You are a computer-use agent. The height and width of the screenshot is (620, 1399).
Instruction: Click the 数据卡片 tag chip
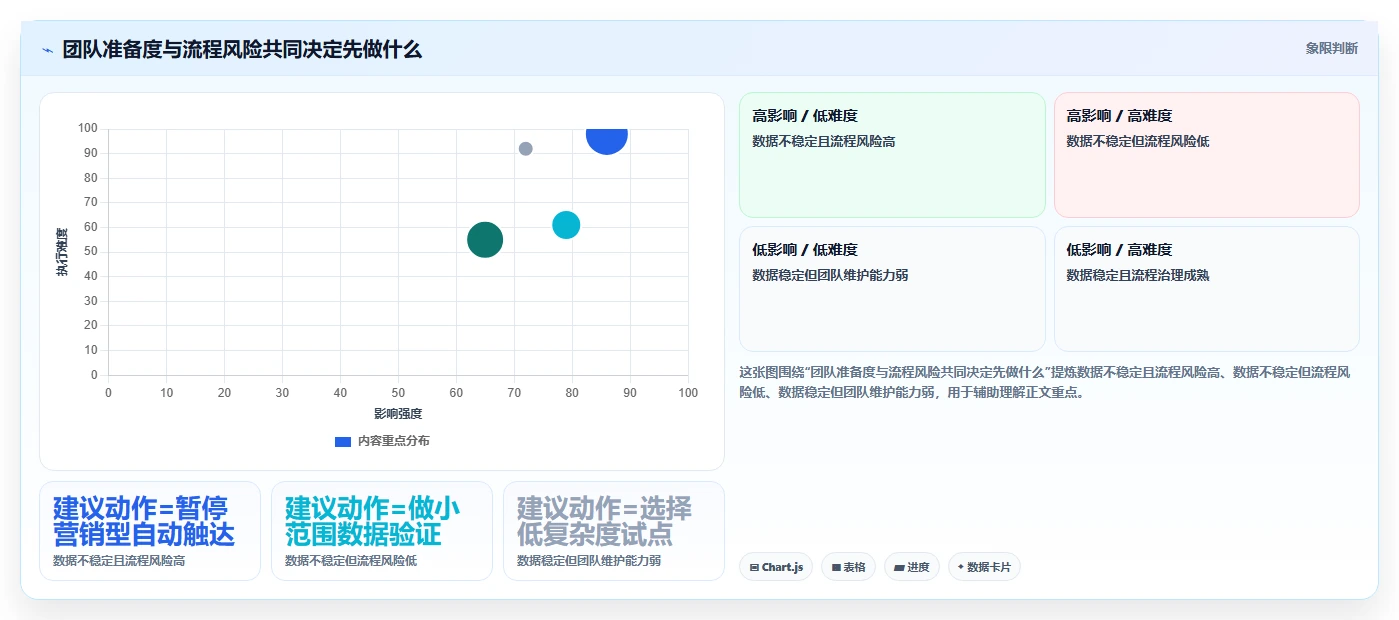(x=984, y=567)
